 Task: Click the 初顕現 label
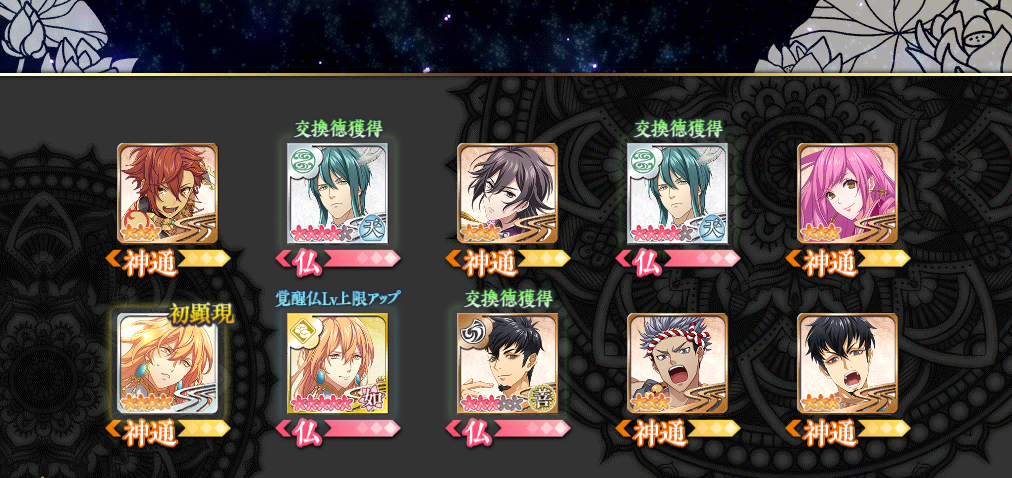(x=201, y=314)
